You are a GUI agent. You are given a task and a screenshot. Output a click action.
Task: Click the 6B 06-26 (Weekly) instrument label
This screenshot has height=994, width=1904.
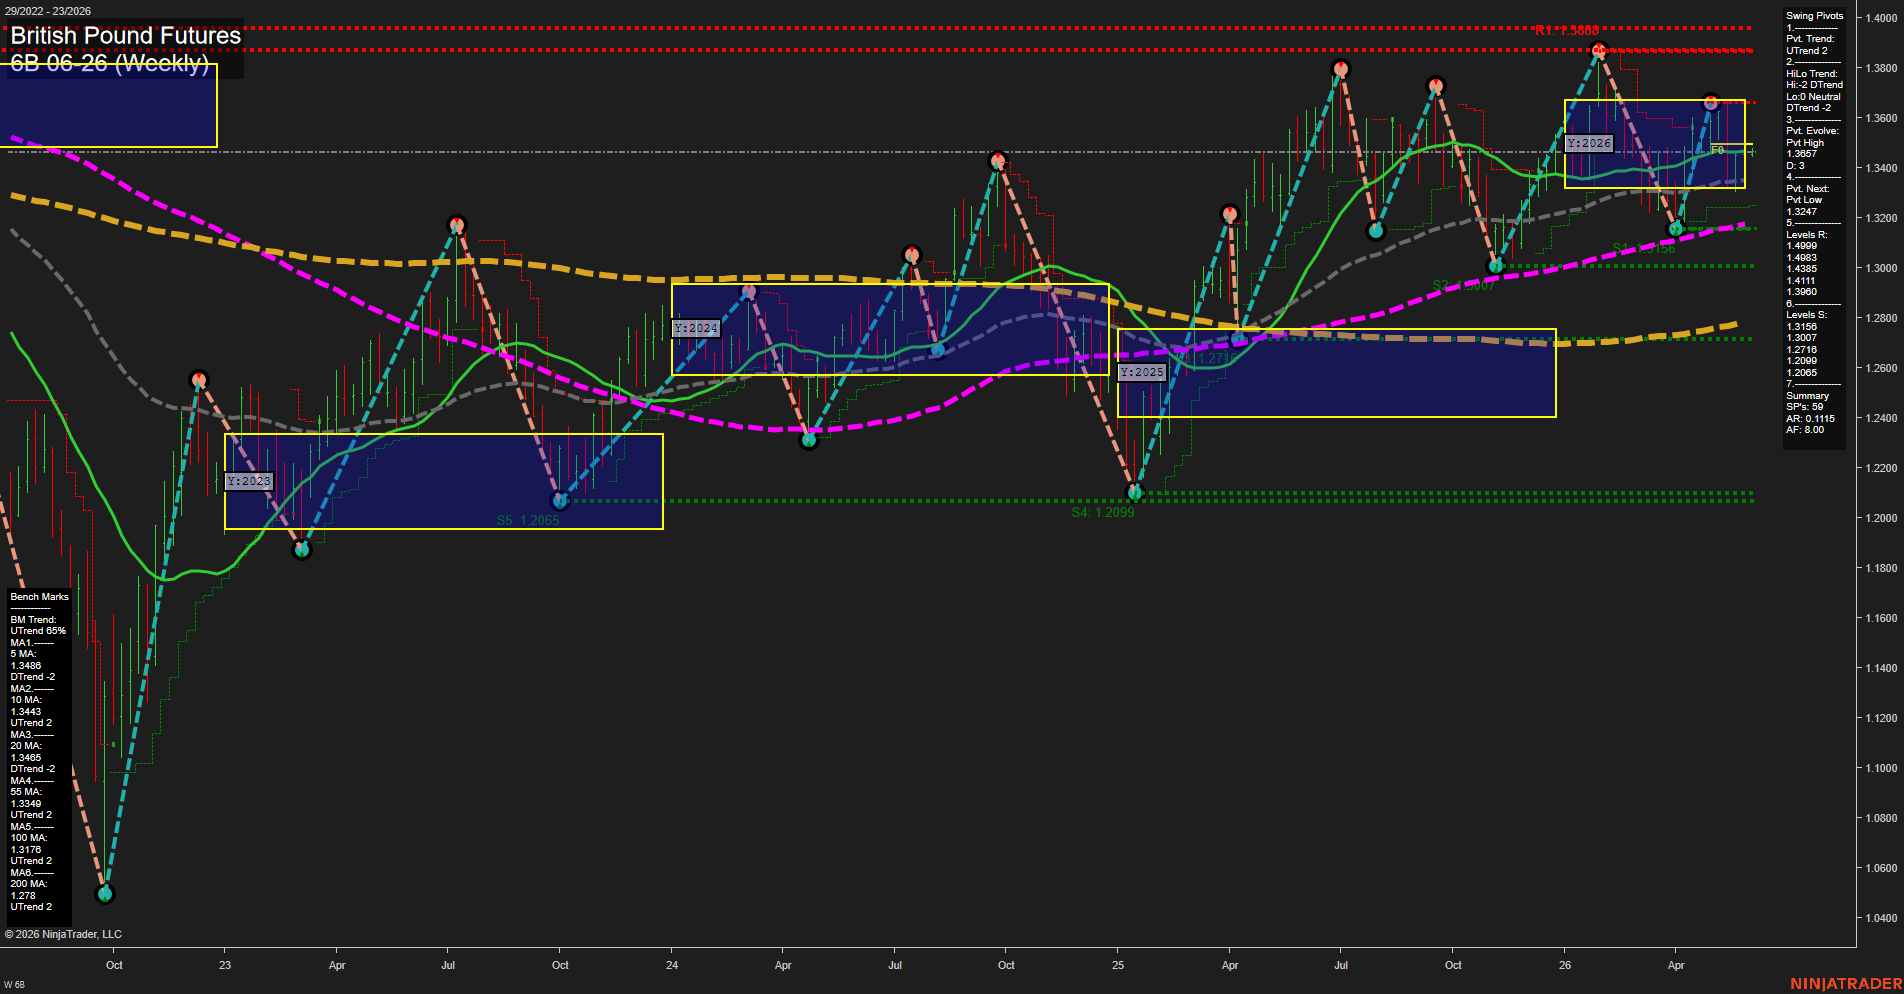[109, 63]
